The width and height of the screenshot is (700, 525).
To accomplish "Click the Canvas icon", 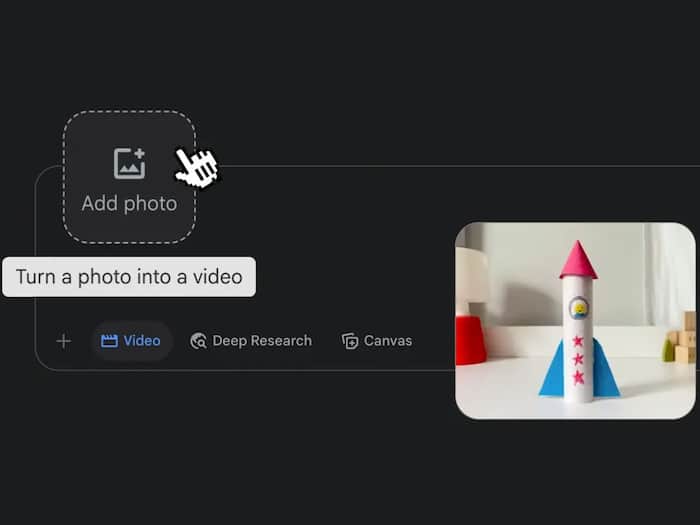I will point(350,341).
